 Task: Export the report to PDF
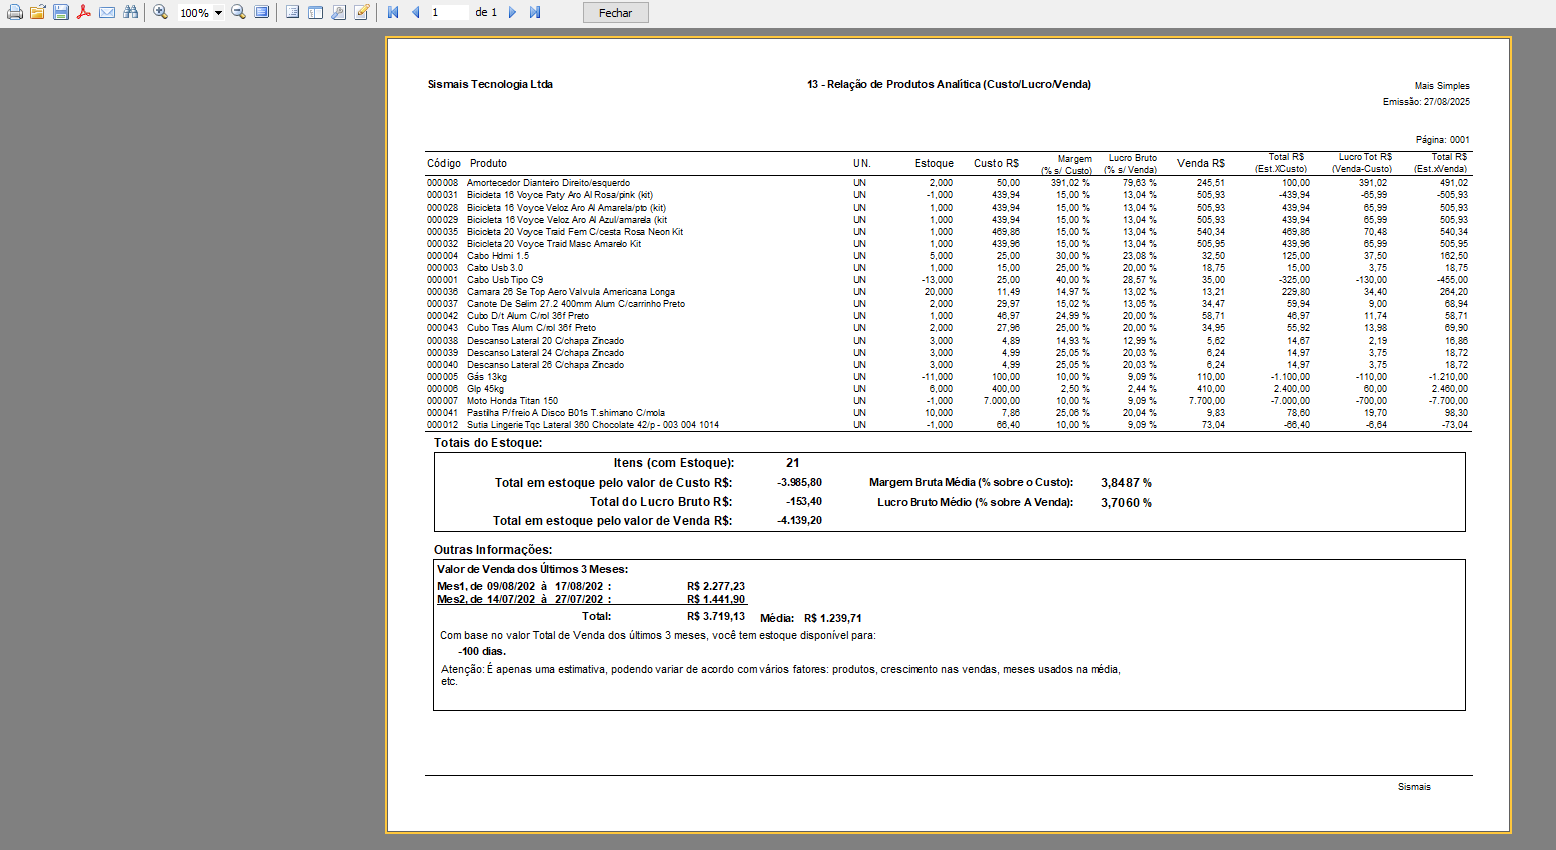click(84, 13)
